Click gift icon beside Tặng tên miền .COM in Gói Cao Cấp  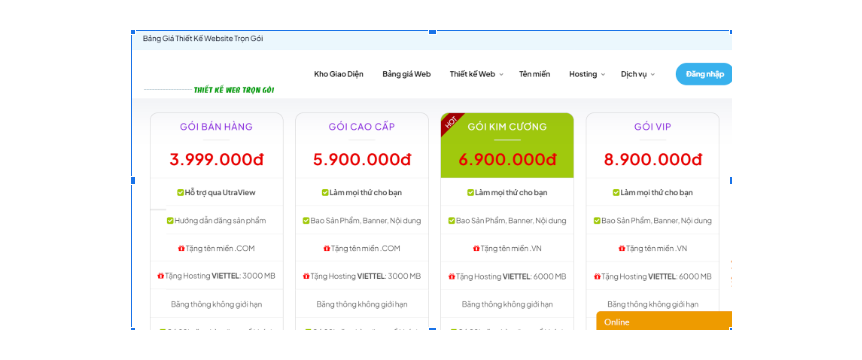pyautogui.click(x=327, y=248)
